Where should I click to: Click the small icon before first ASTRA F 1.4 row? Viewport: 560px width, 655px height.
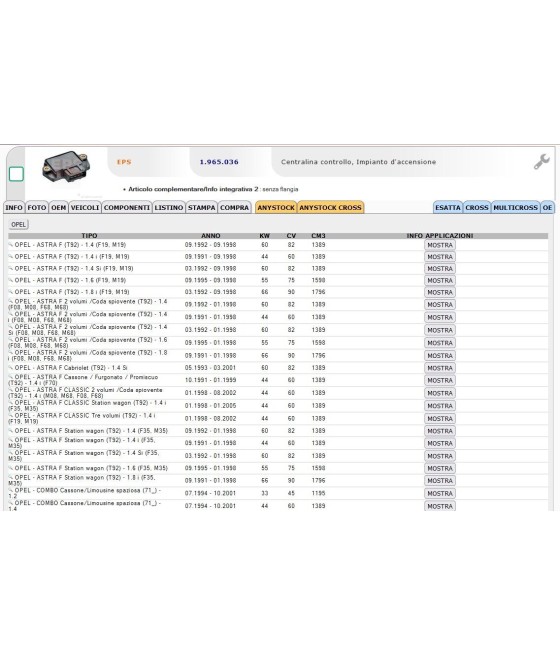(11, 245)
